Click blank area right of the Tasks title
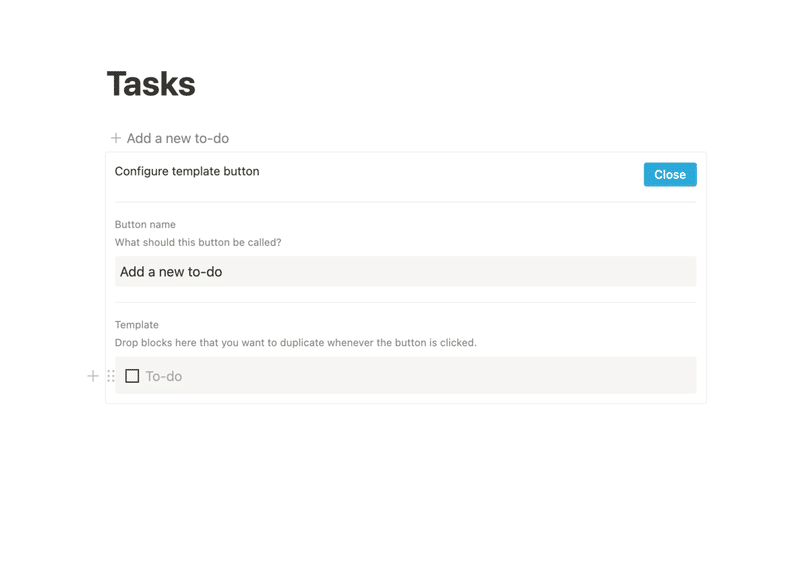 point(450,84)
